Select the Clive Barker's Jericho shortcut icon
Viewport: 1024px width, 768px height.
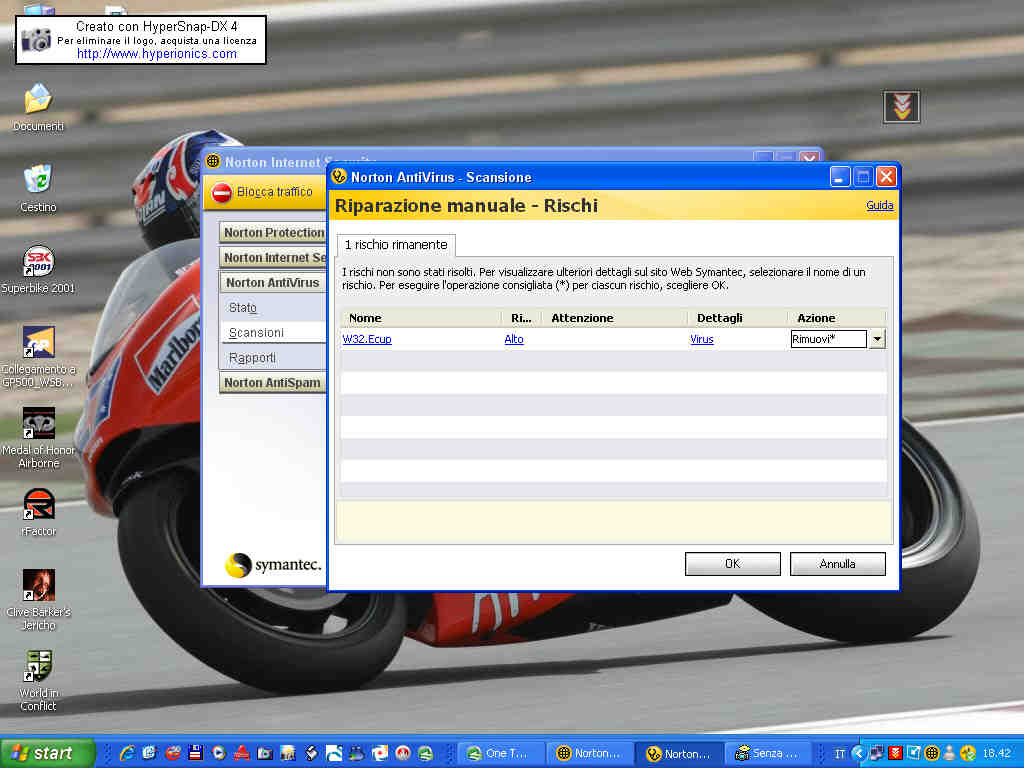click(x=38, y=585)
